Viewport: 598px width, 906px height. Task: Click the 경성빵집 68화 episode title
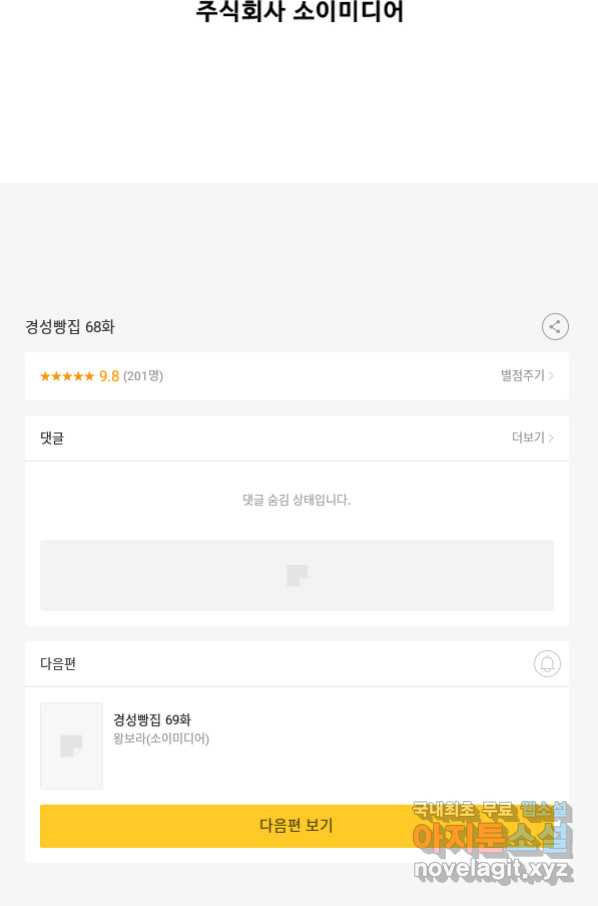[70, 326]
